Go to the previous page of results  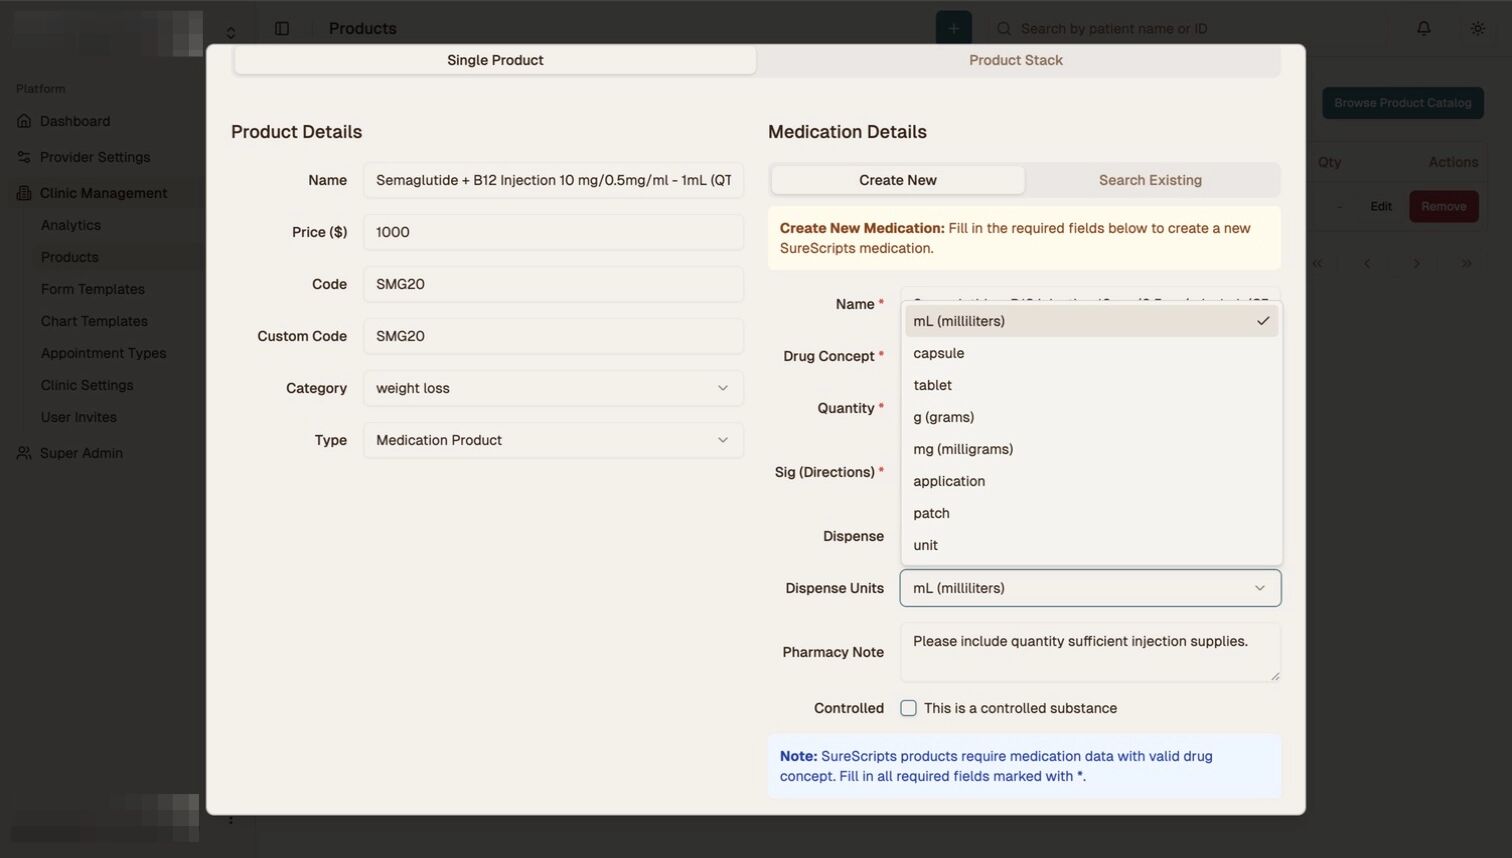point(1367,264)
